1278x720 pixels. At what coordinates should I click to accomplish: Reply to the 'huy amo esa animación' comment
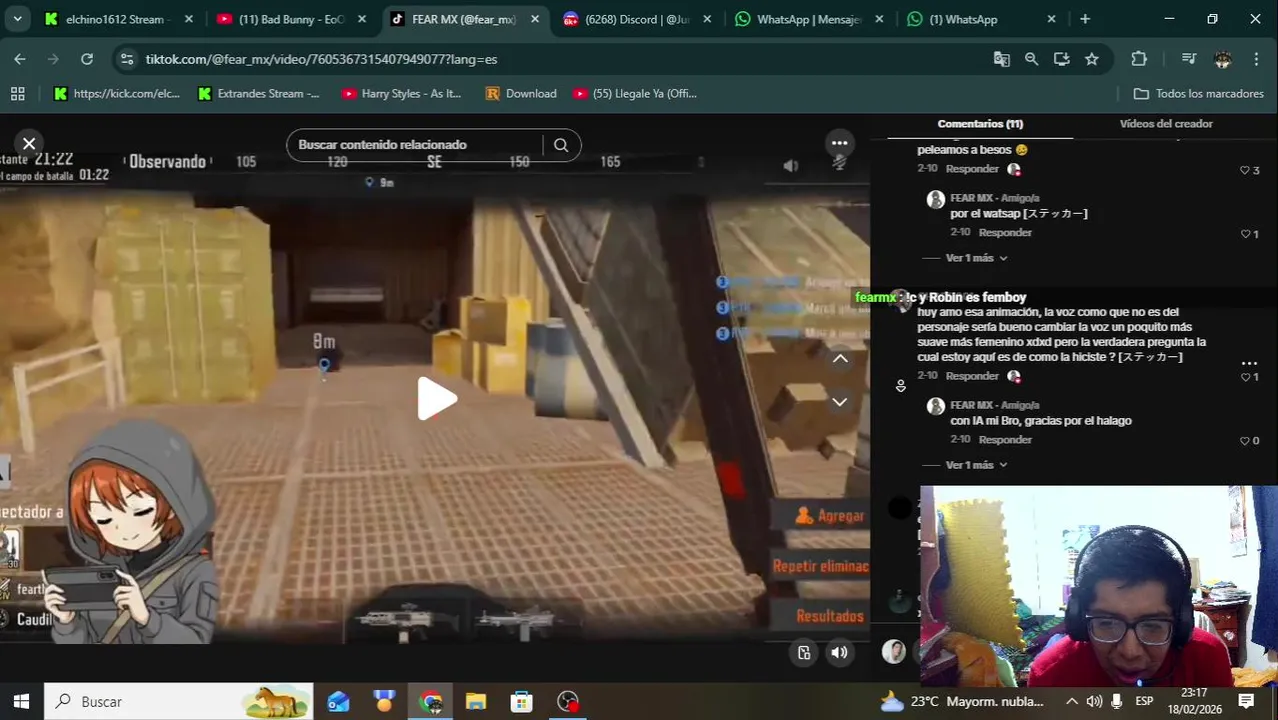972,376
